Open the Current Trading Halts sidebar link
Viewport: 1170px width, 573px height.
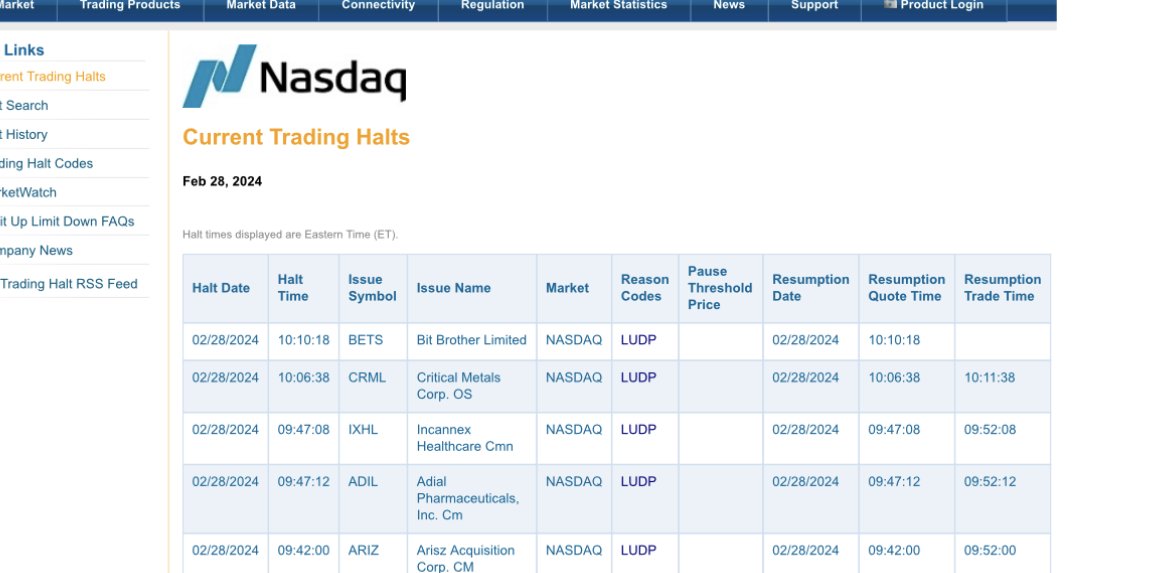pos(53,77)
